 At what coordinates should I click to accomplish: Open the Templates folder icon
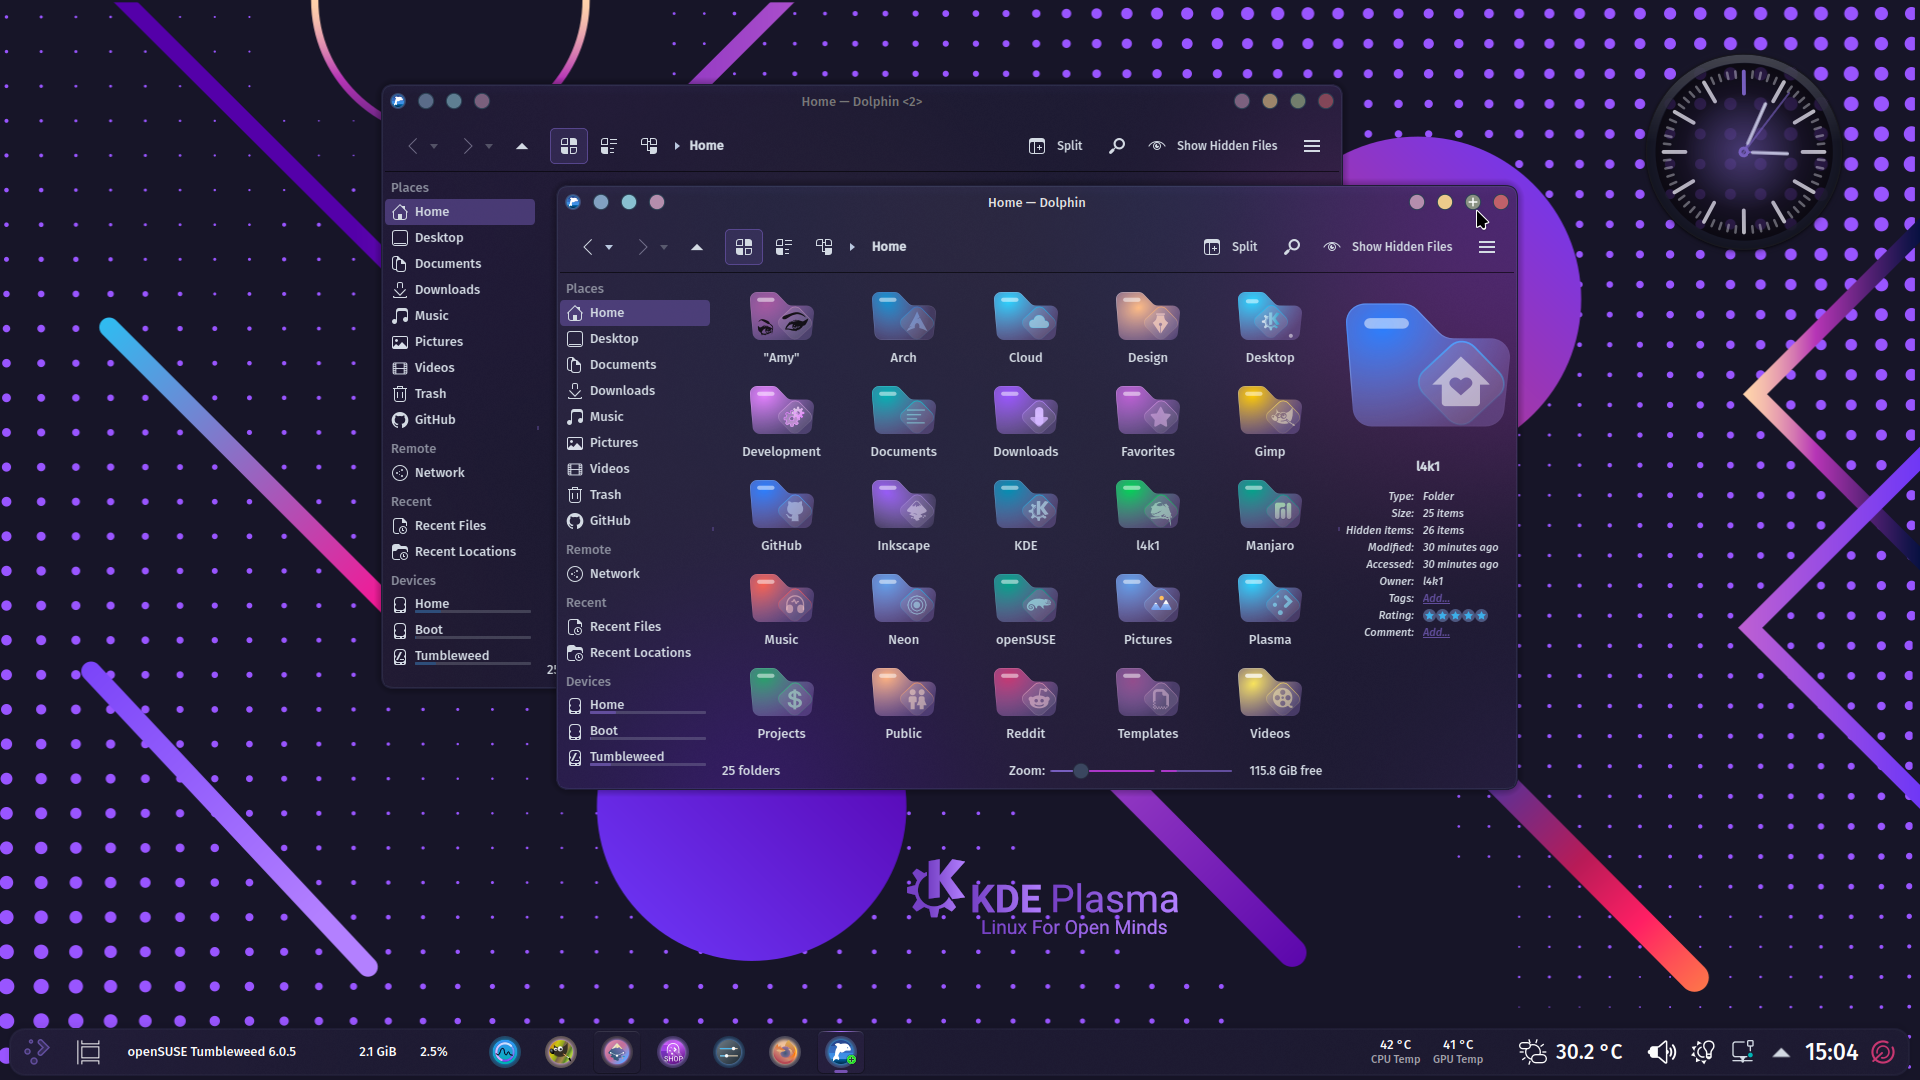point(1147,694)
